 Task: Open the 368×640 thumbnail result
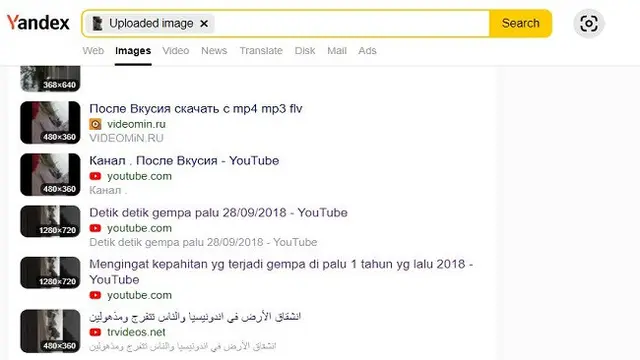click(50, 79)
